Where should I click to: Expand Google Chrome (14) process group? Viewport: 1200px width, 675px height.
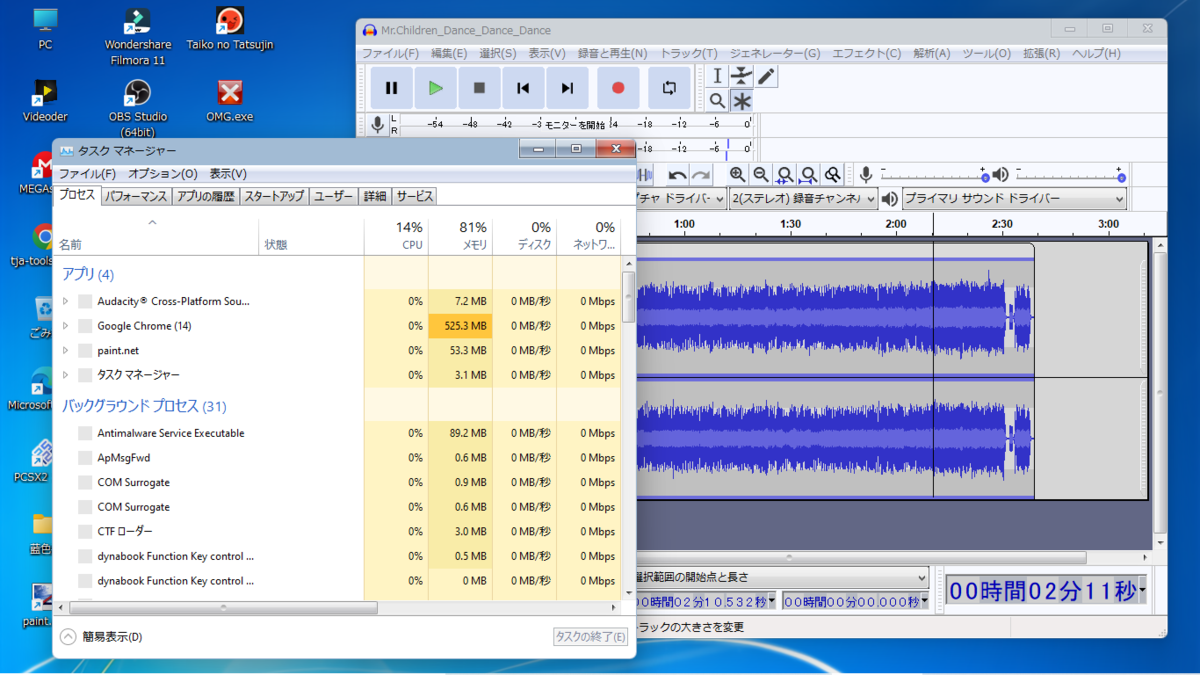[x=66, y=326]
